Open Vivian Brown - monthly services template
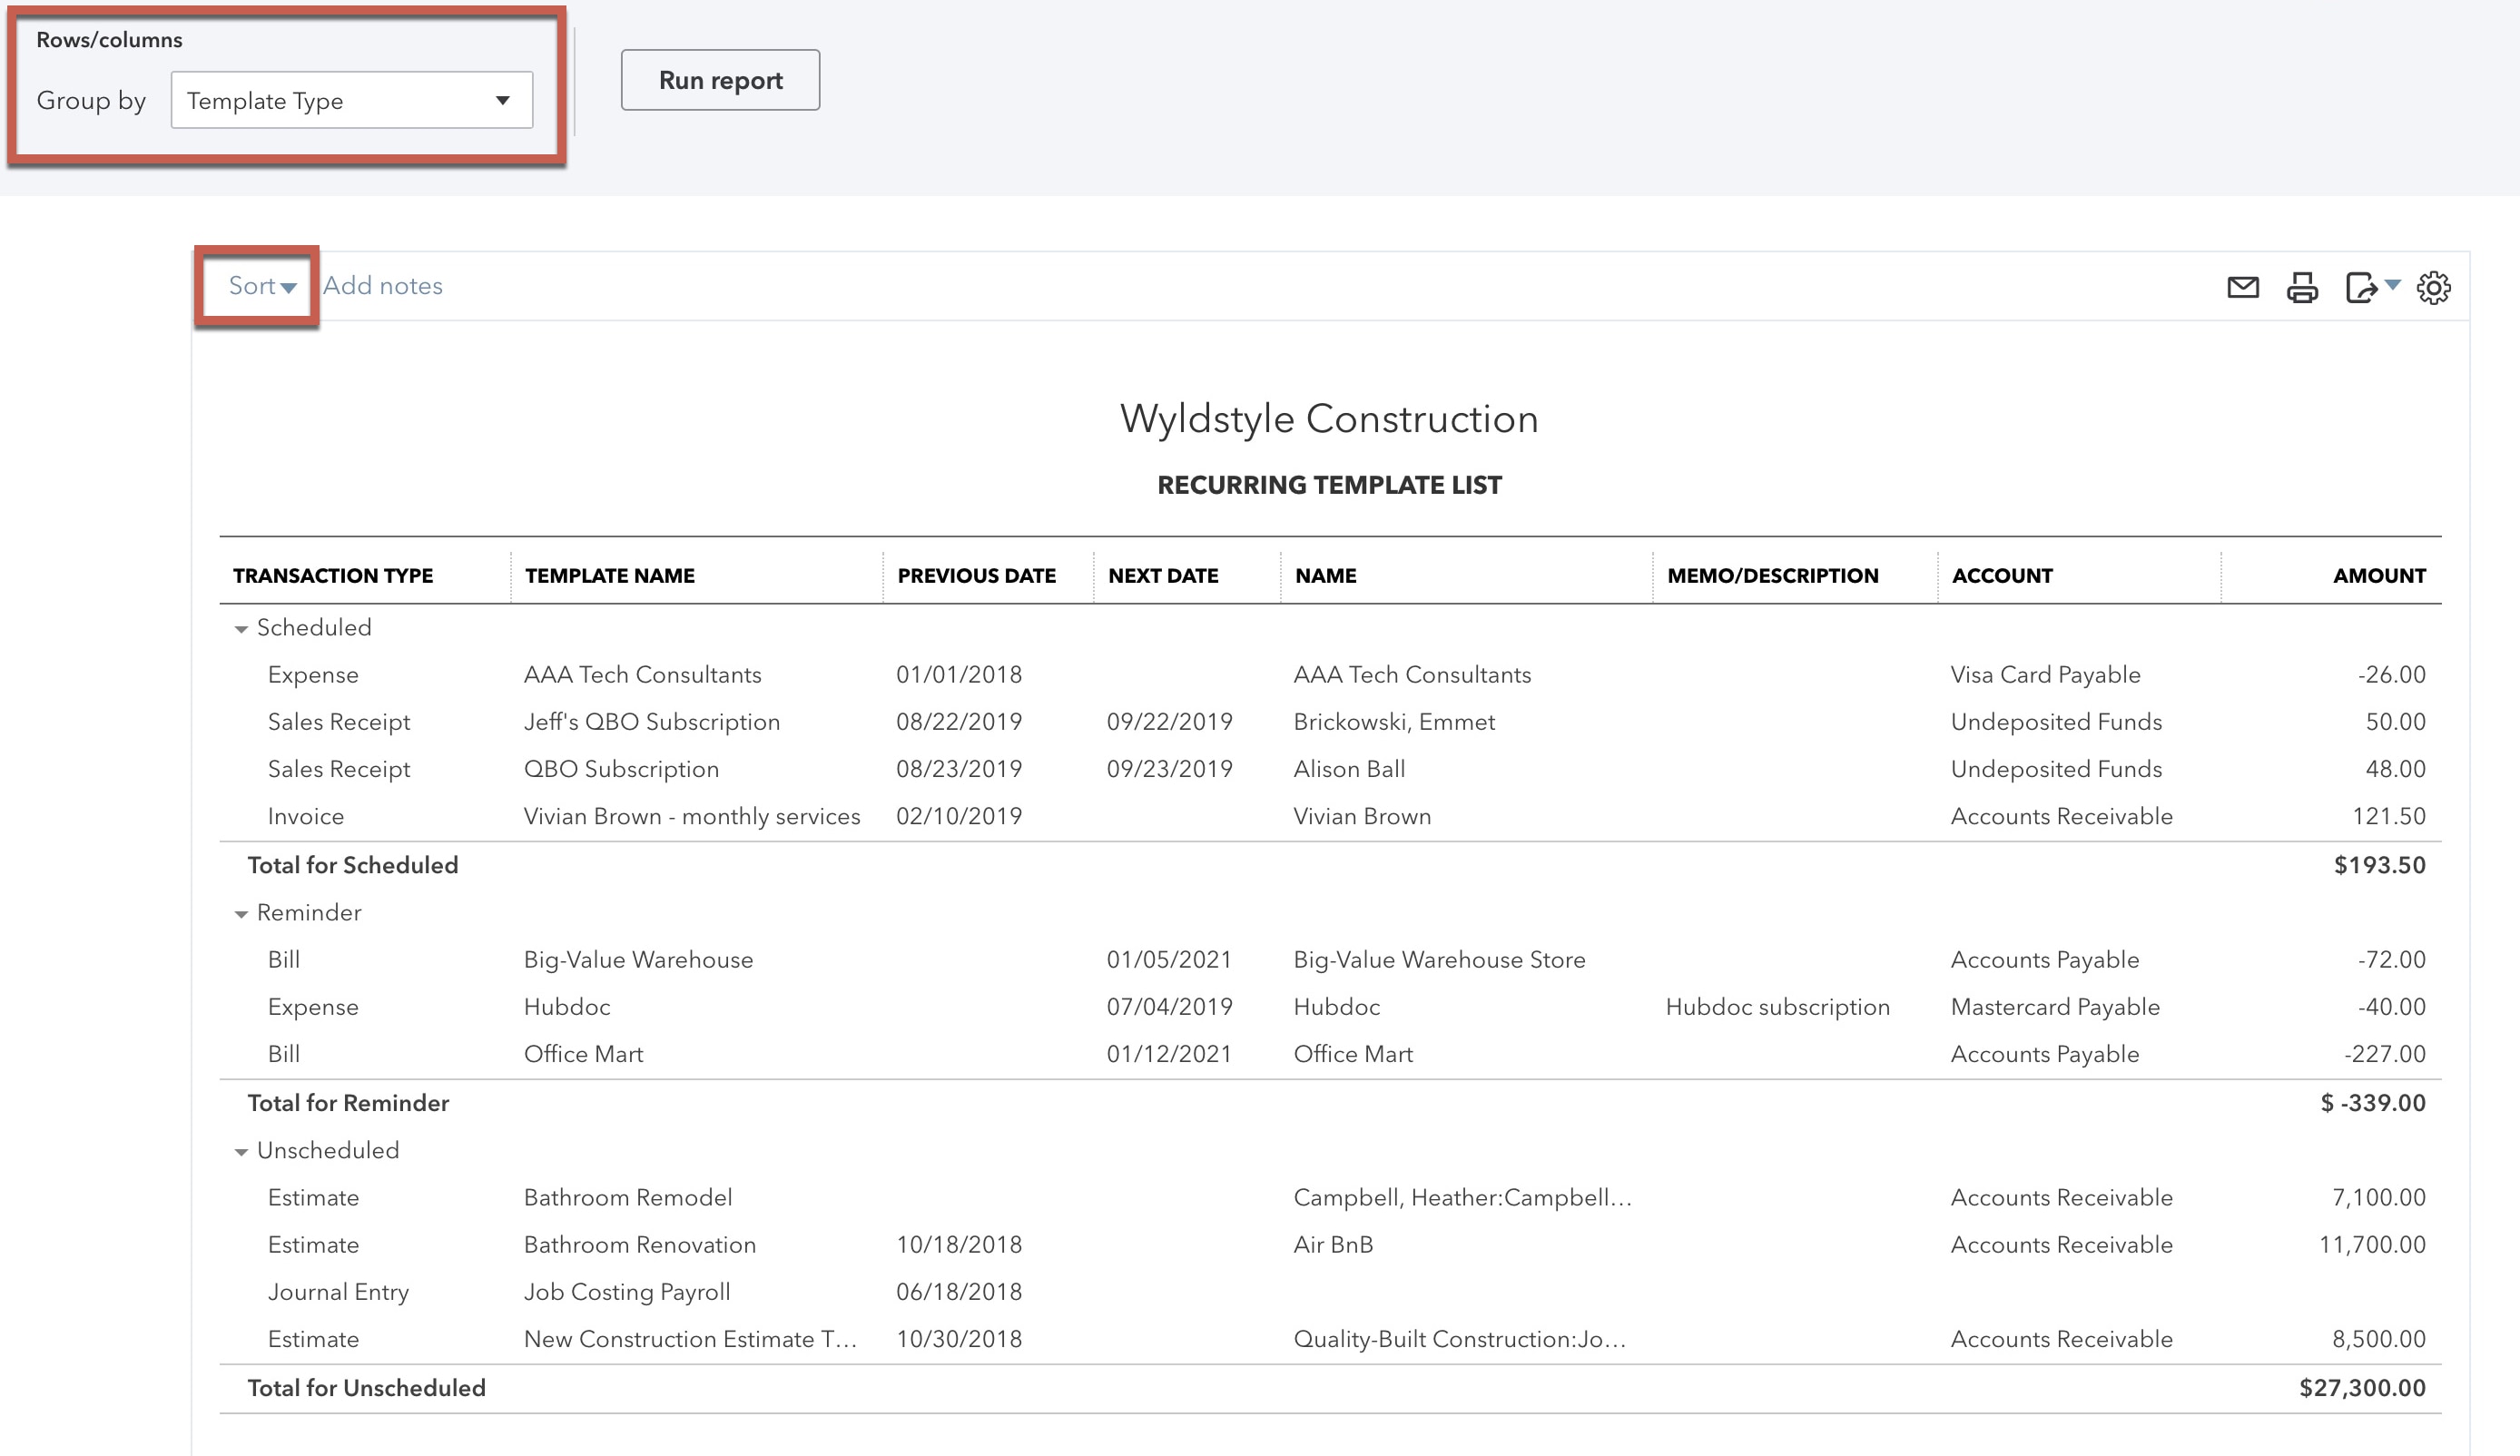This screenshot has width=2520, height=1456. (692, 817)
